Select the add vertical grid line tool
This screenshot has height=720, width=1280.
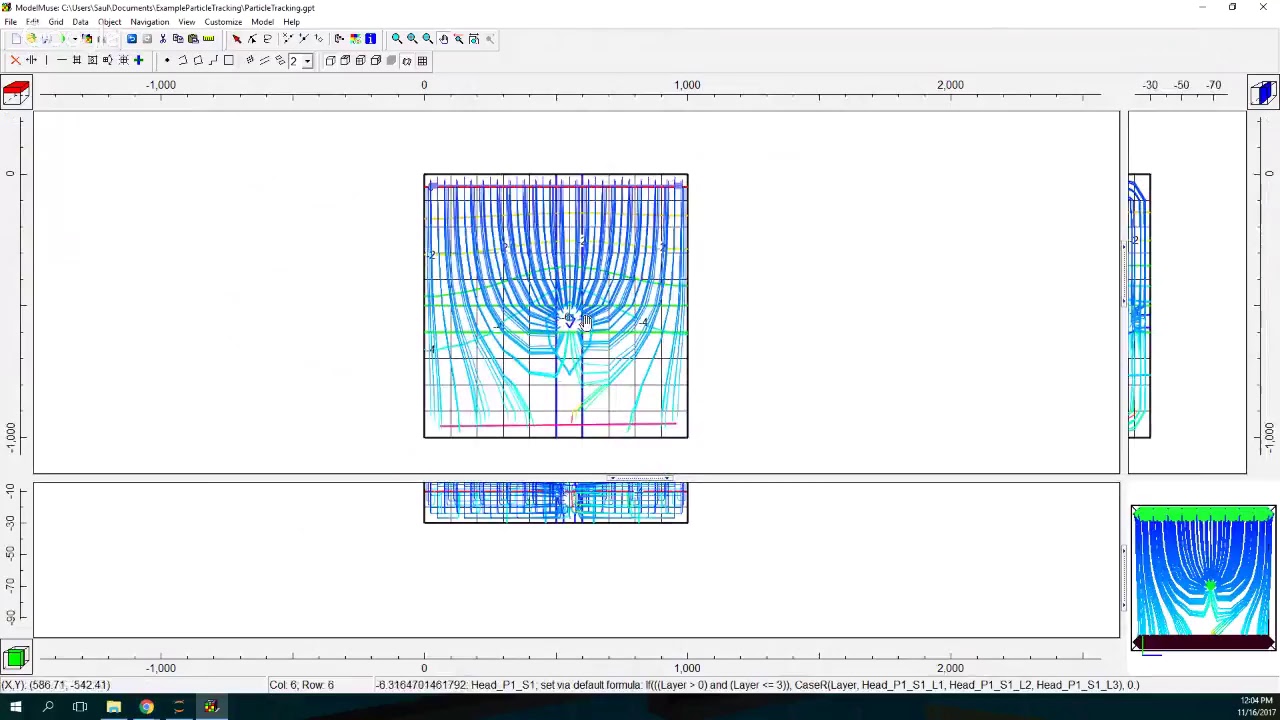click(x=46, y=61)
